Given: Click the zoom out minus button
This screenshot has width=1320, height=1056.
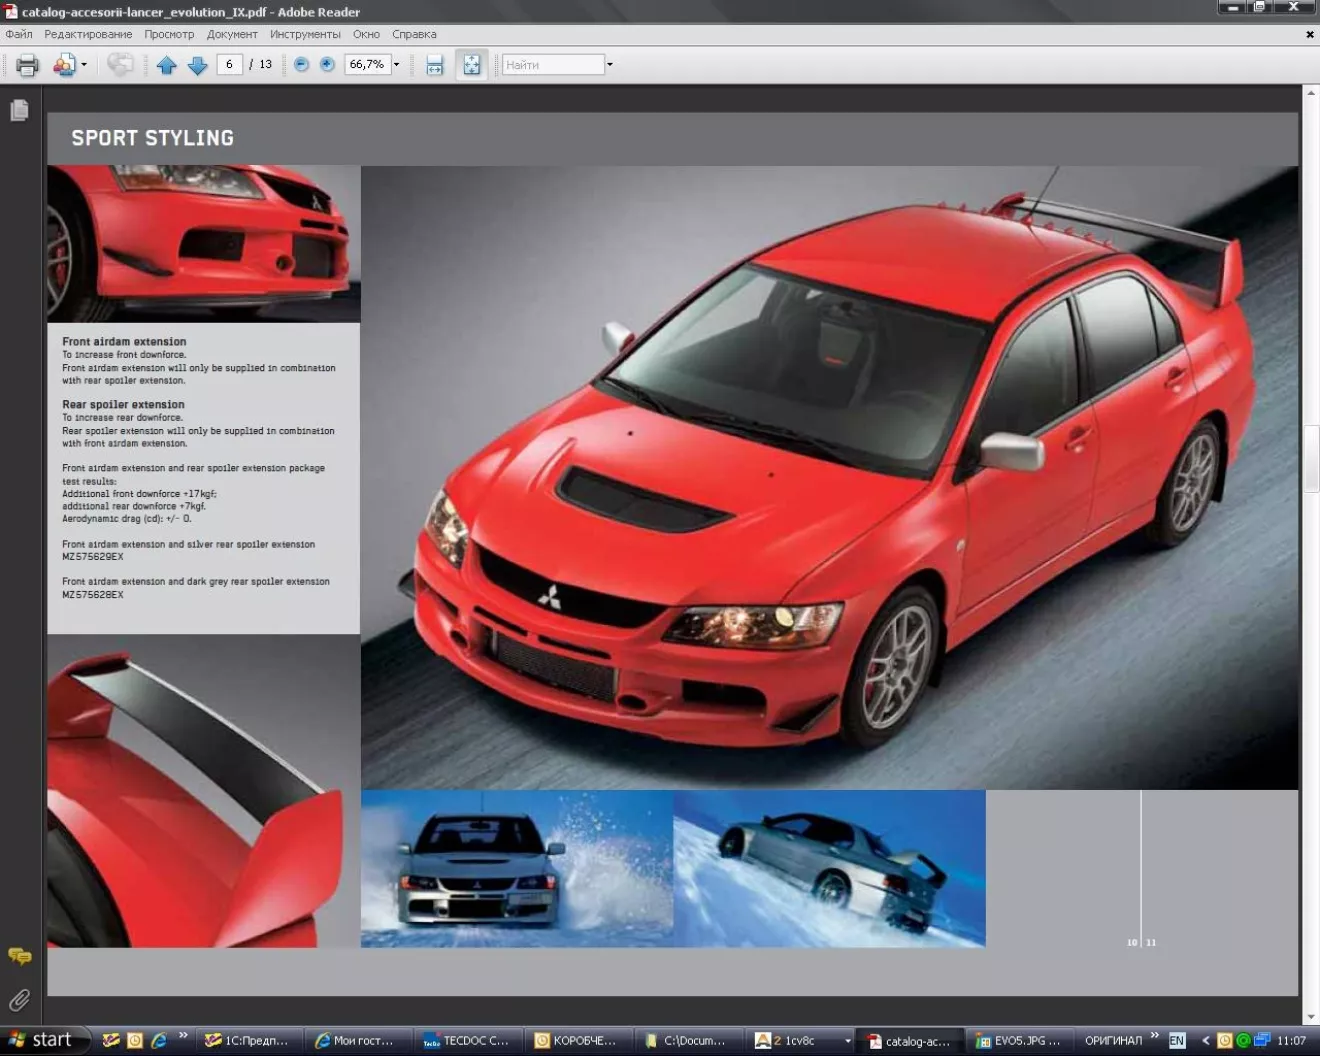Looking at the screenshot, I should (301, 64).
